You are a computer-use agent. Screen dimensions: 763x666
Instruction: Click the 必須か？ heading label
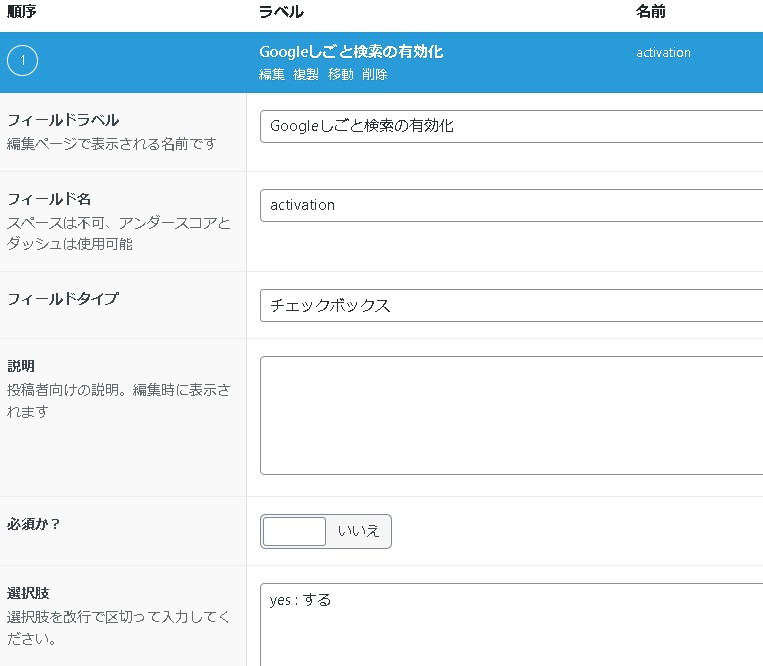pos(34,524)
